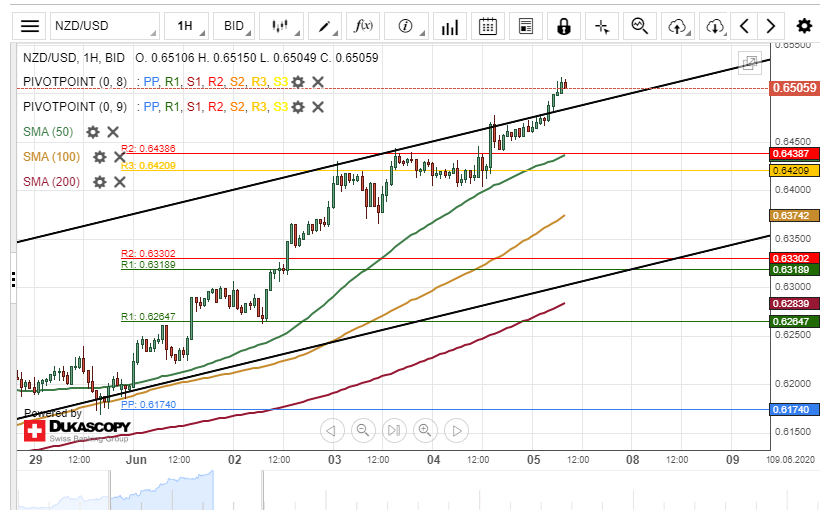Image resolution: width=830 pixels, height=518 pixels.
Task: Click the 0.63302 red price tag
Action: (795, 258)
